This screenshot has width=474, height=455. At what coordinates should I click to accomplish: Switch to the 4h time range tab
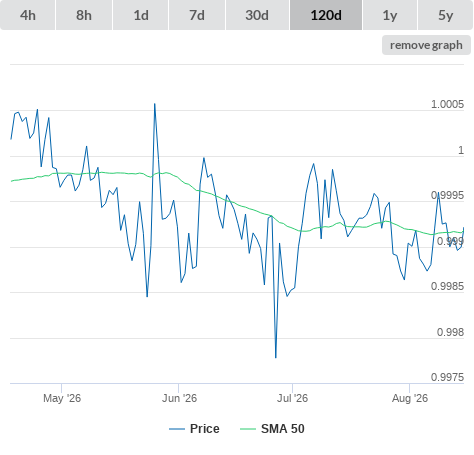click(28, 15)
